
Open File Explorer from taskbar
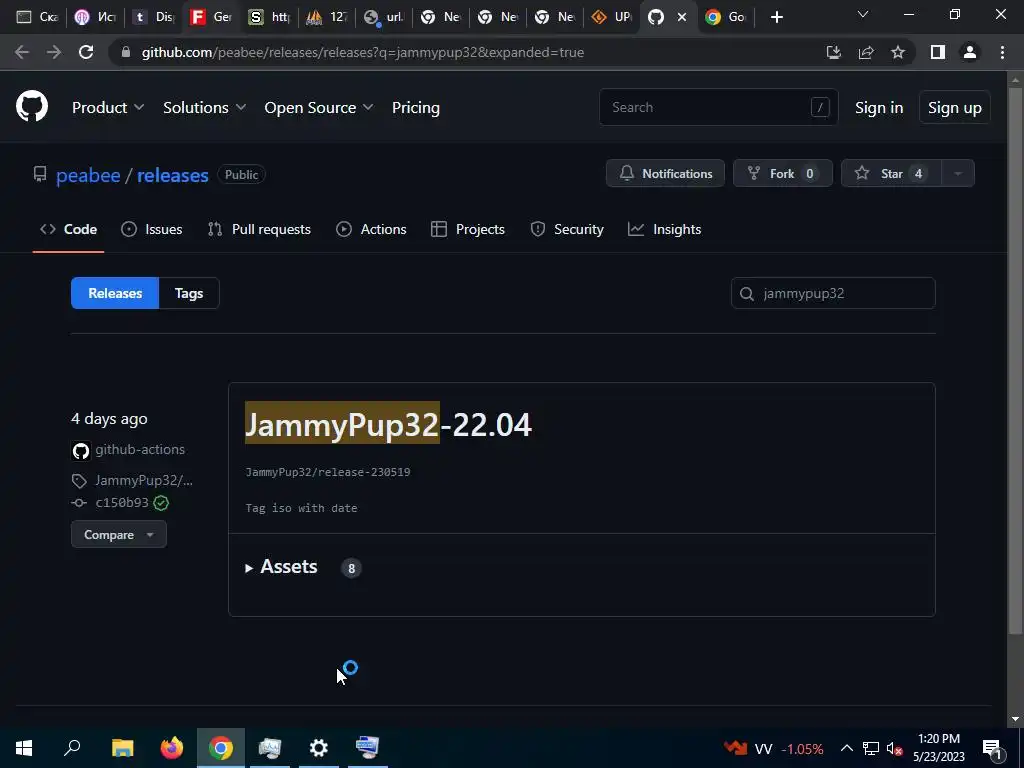(x=122, y=748)
